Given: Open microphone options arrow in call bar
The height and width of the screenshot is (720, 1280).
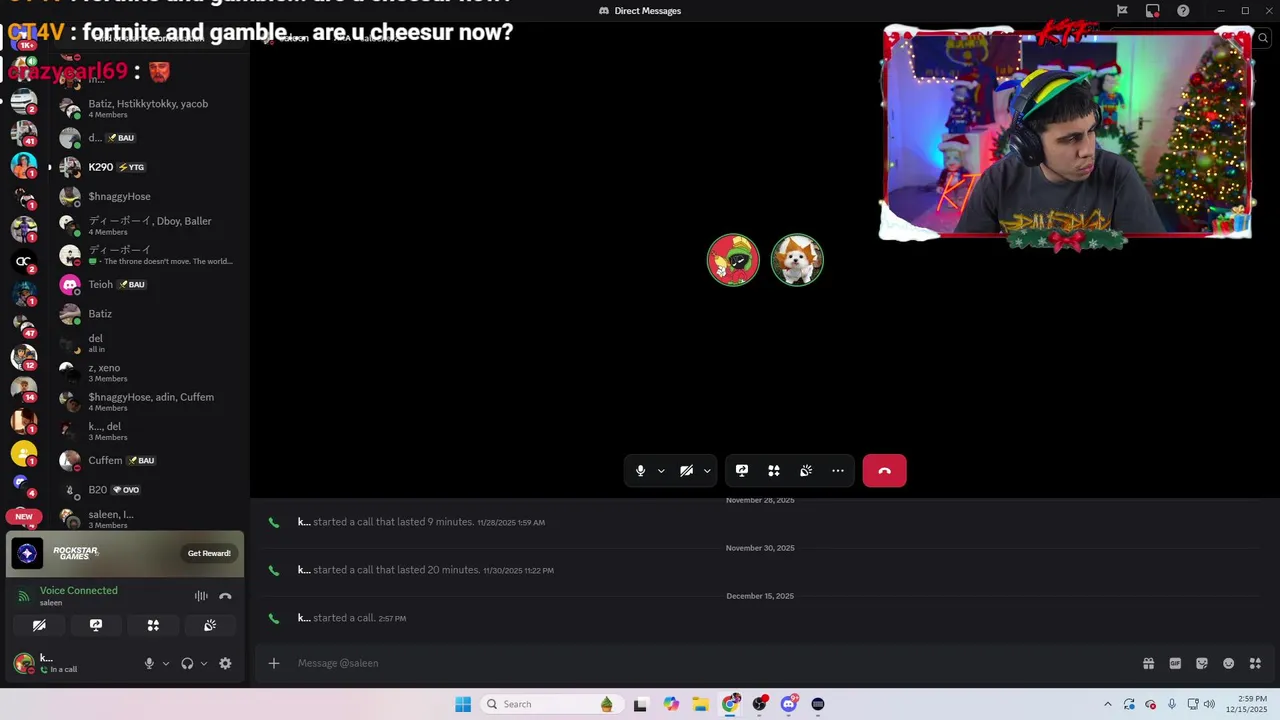Looking at the screenshot, I should coord(661,471).
